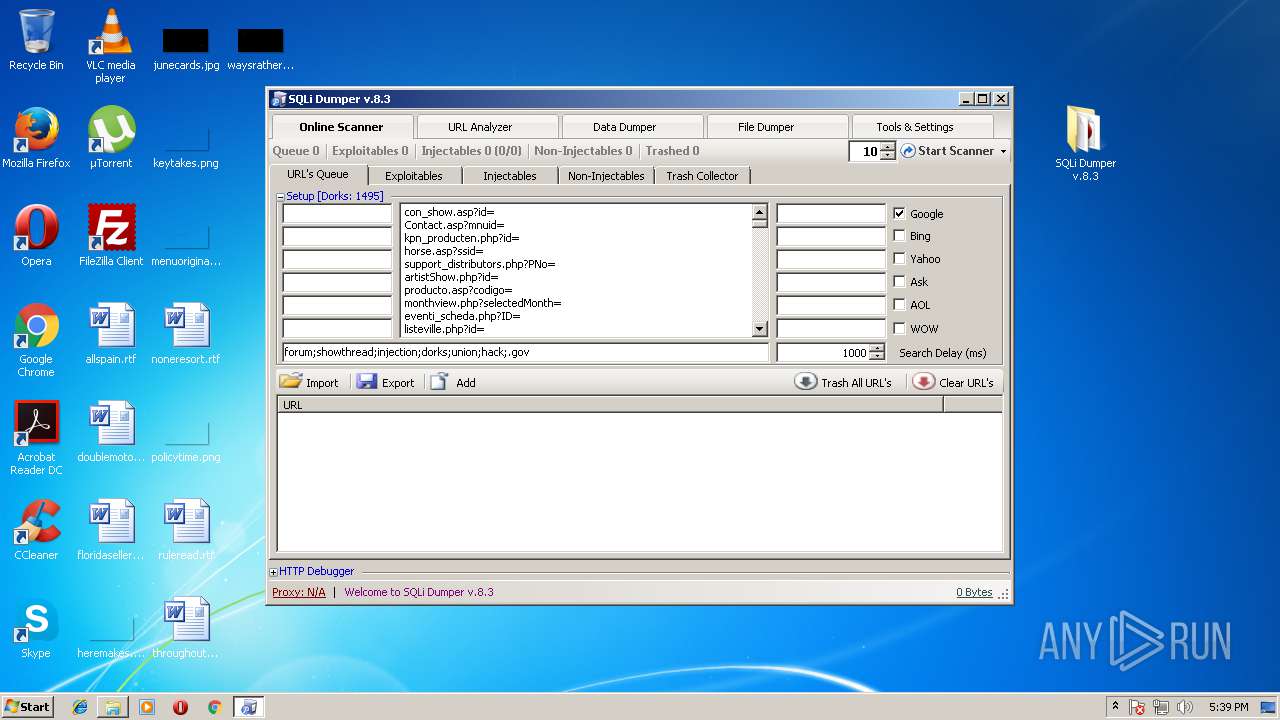Switch to the File Dumper tab
1280x720 pixels.
click(x=776, y=127)
